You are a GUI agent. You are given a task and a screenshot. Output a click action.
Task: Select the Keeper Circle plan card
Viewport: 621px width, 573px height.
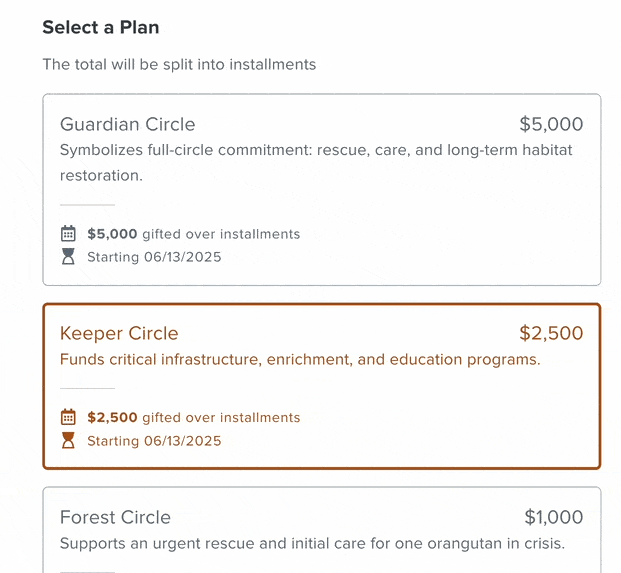(322, 386)
